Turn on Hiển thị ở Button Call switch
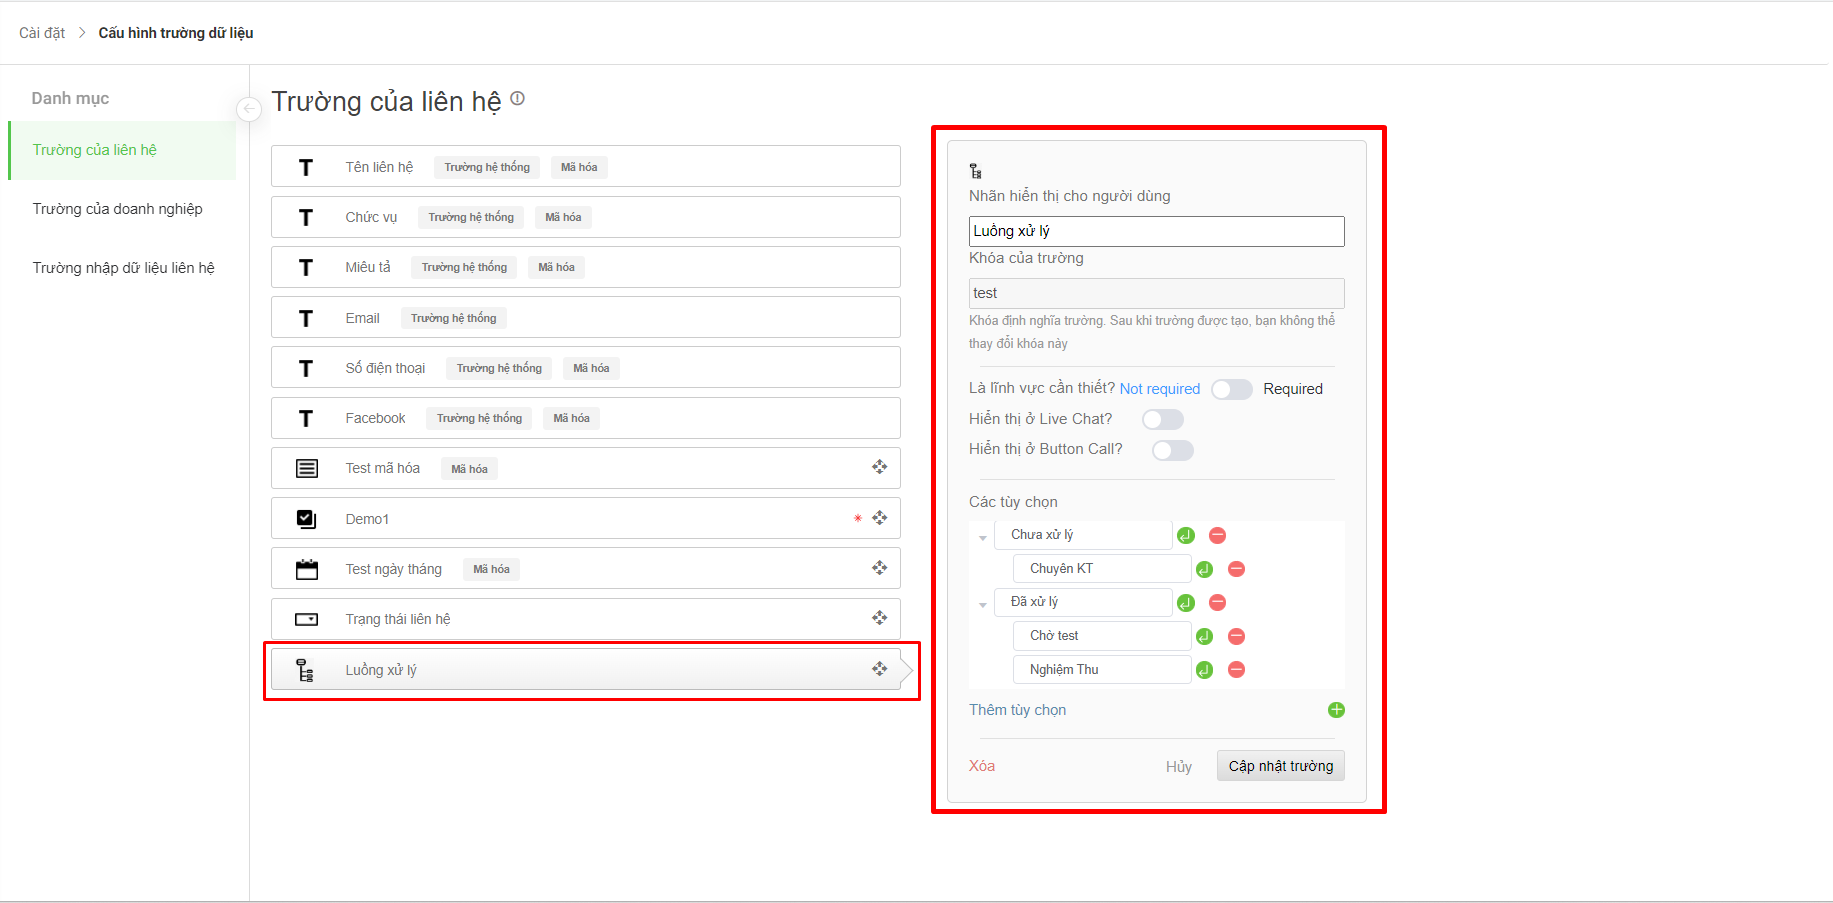The image size is (1833, 903). pos(1172,450)
